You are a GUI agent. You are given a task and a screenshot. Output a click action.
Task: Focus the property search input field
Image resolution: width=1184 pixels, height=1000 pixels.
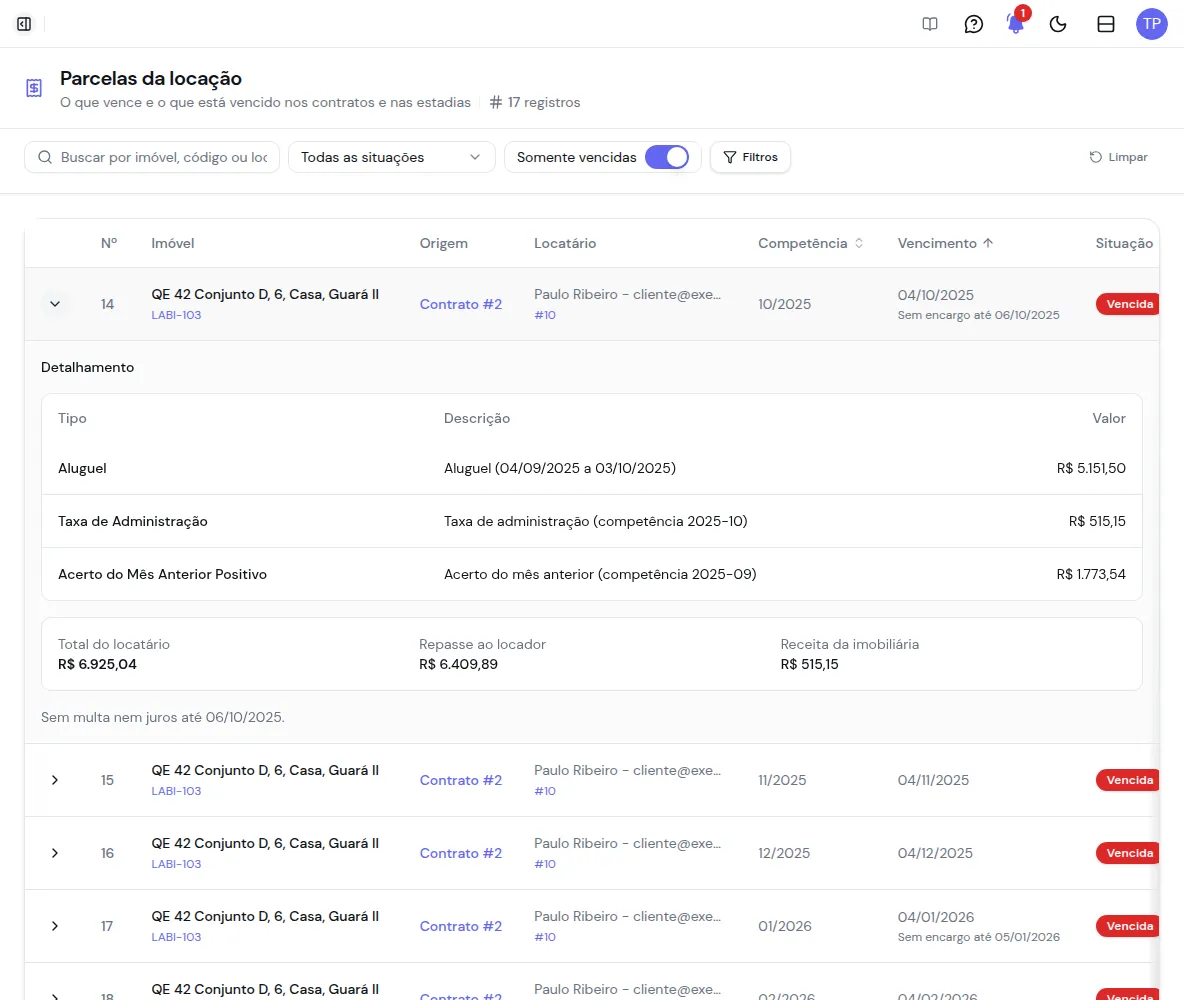(152, 157)
